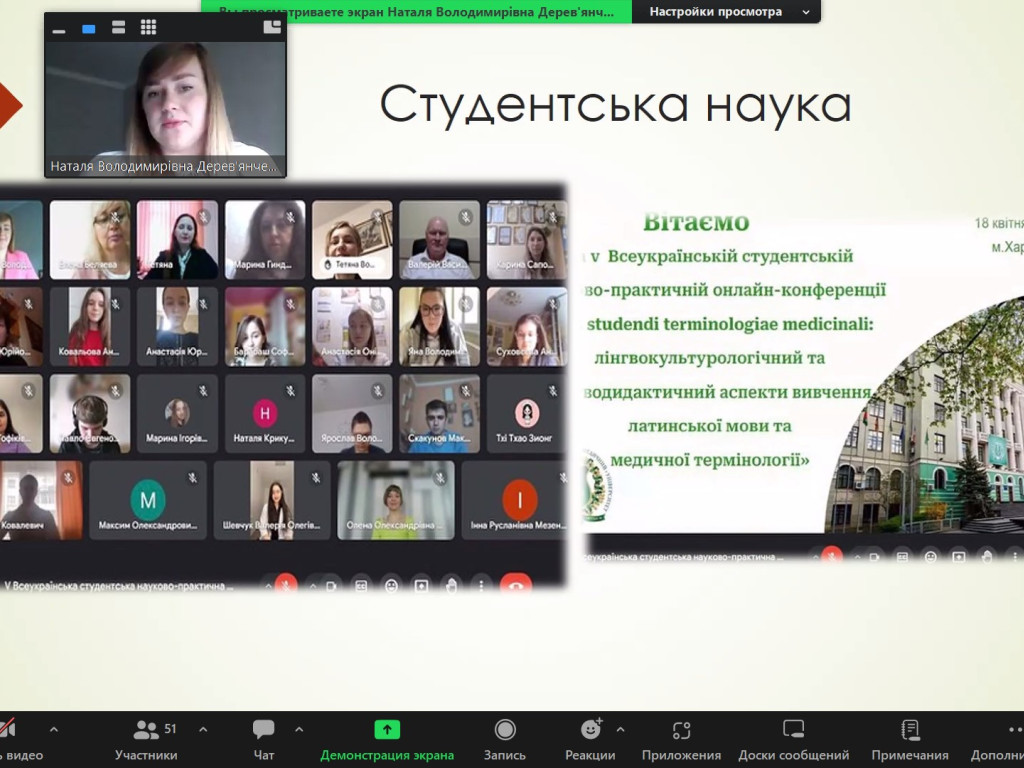
Task: Select Марина Гинд... participant tile
Action: click(x=265, y=240)
